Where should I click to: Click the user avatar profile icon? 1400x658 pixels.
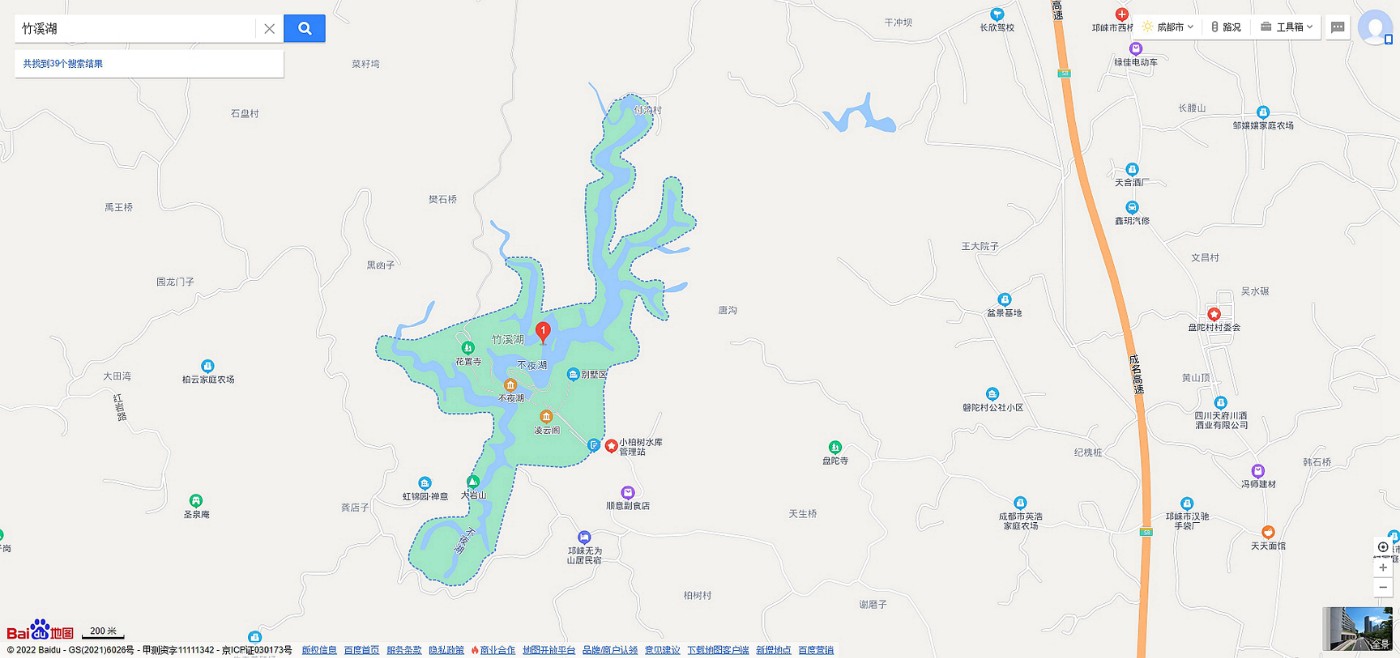pos(1374,27)
